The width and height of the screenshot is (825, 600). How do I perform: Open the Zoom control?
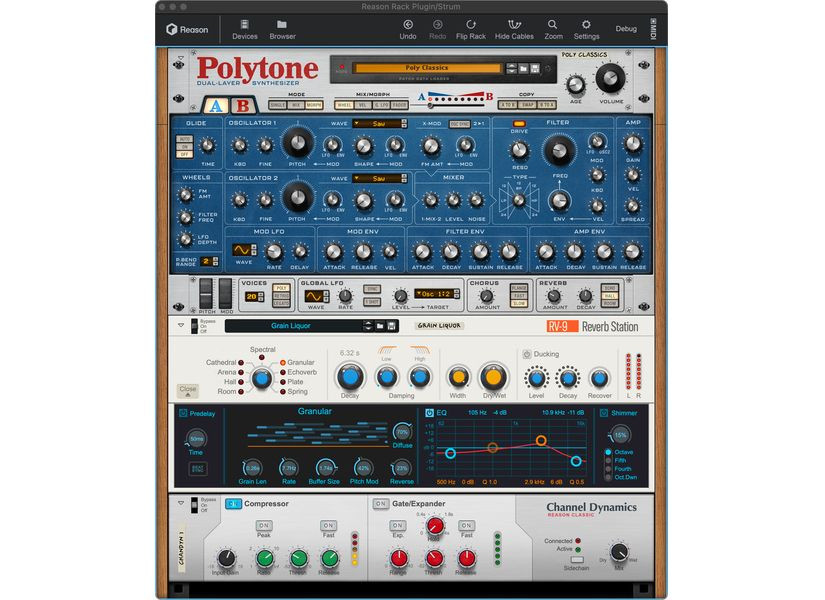click(552, 29)
